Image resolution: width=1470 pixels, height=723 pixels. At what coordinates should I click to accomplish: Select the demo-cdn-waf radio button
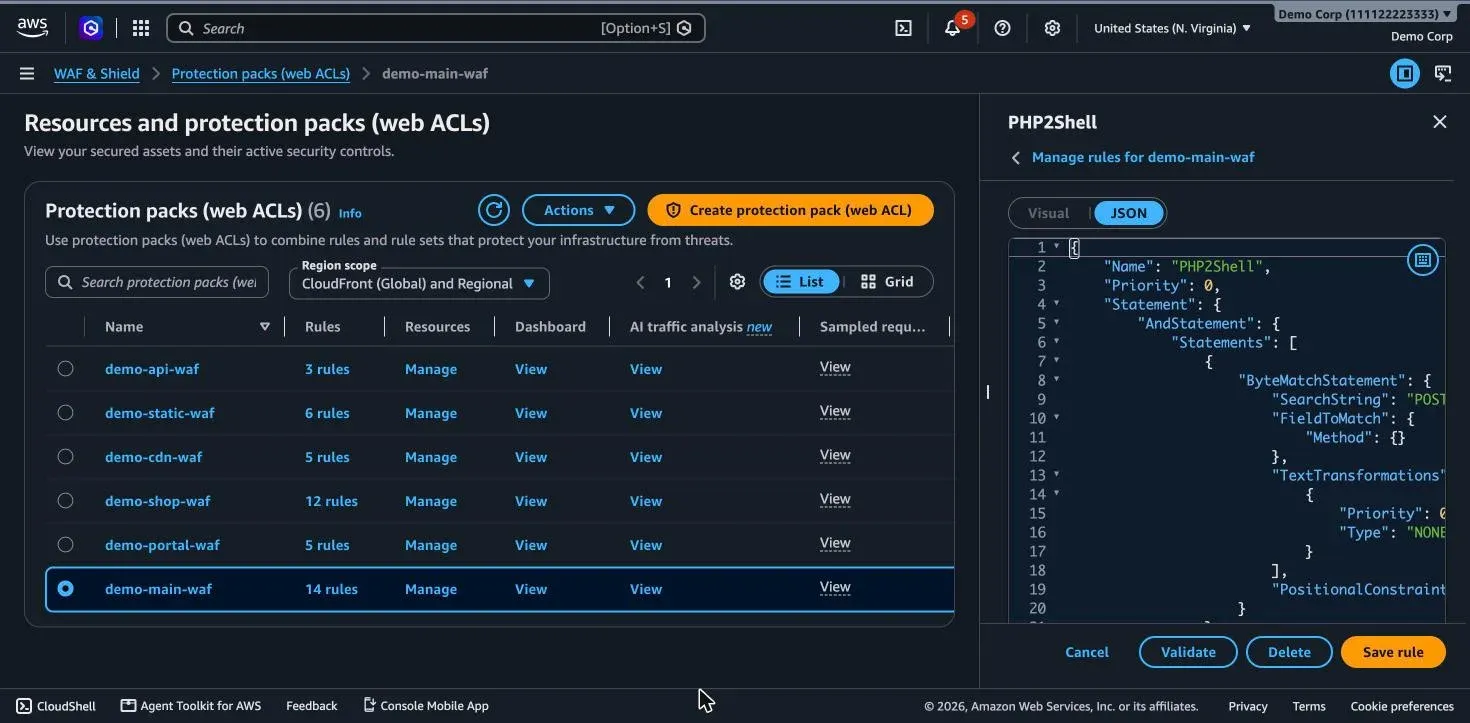(65, 456)
